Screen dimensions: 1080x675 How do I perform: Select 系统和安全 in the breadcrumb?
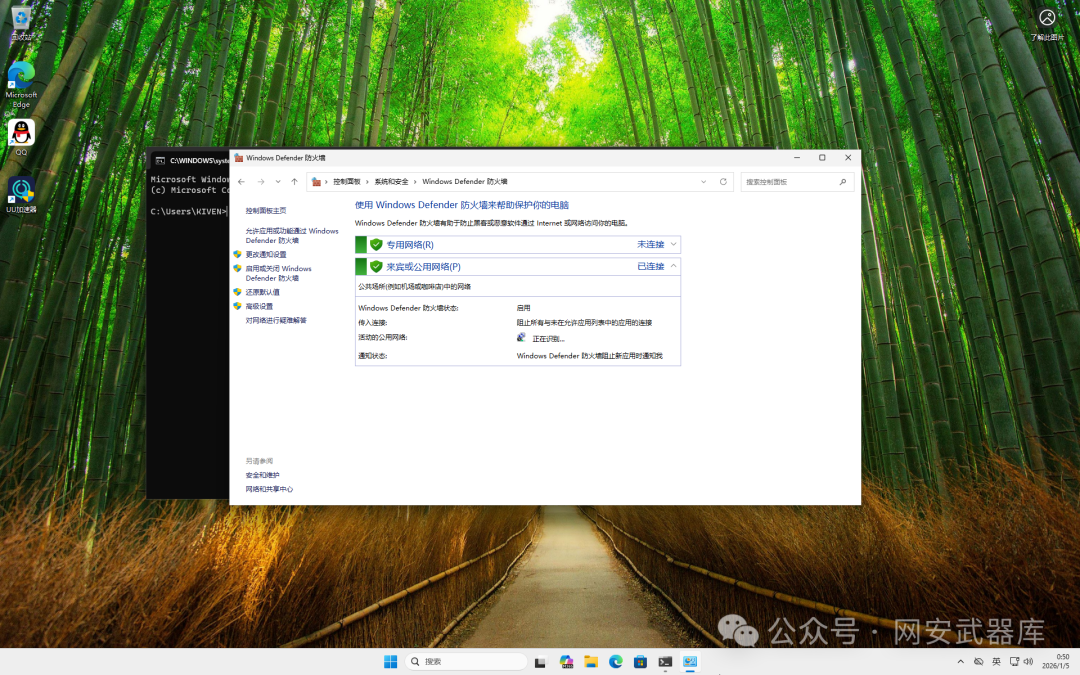[x=391, y=182]
